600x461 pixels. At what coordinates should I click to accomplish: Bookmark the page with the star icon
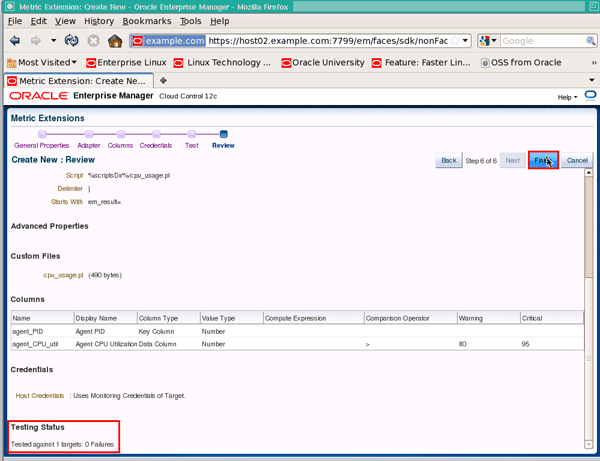coord(455,41)
